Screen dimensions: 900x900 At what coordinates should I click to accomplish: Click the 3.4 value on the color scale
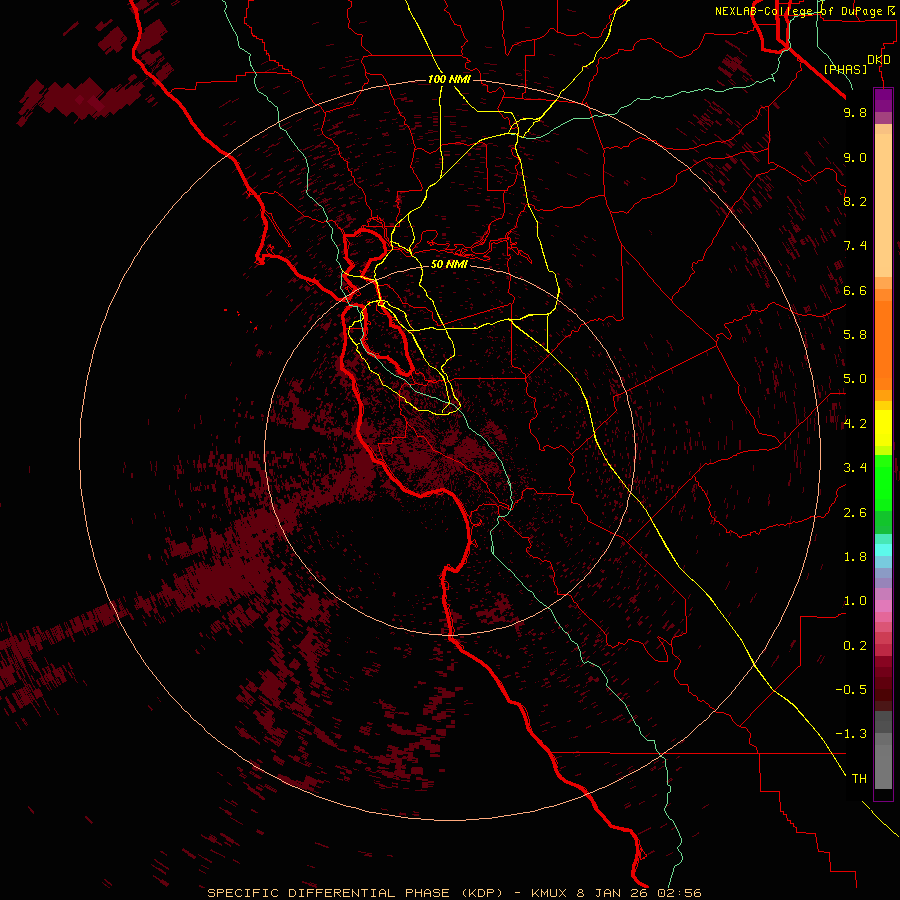coord(855,468)
